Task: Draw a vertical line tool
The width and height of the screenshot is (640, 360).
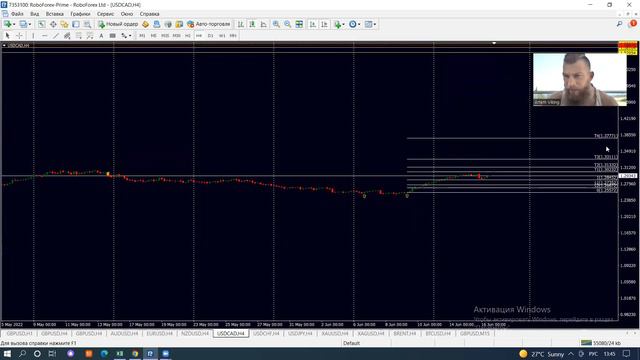Action: pos(33,36)
